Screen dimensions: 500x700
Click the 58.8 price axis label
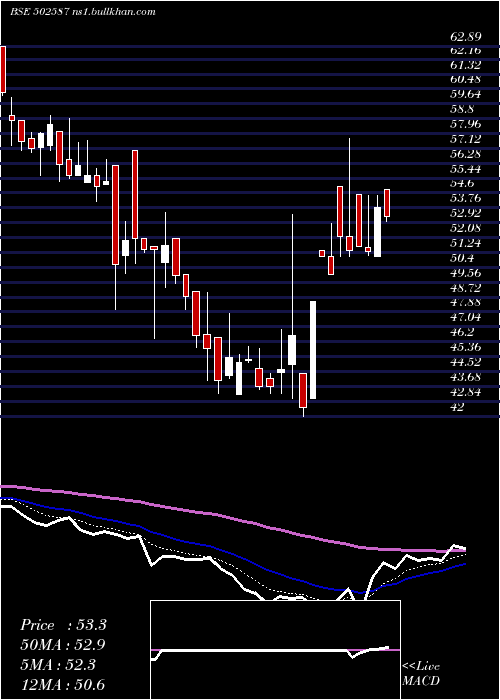coord(462,109)
